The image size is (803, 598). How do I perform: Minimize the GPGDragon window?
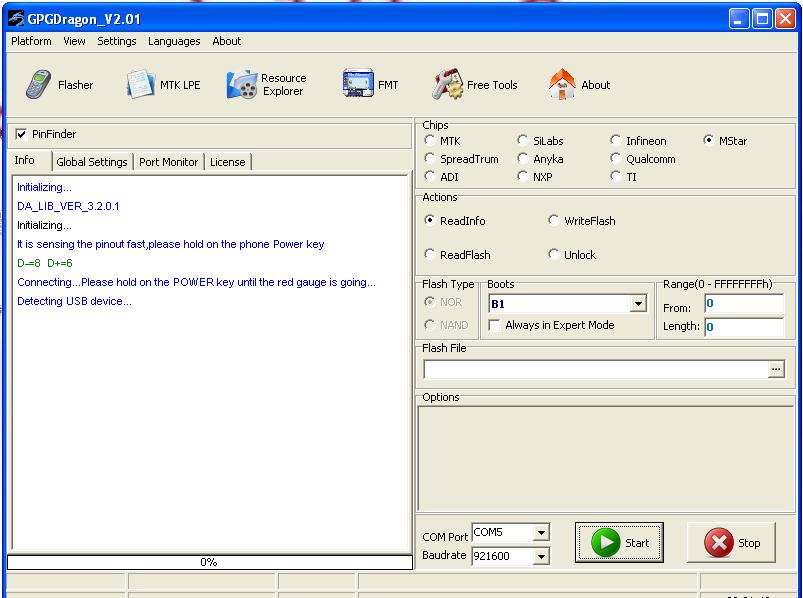point(738,19)
